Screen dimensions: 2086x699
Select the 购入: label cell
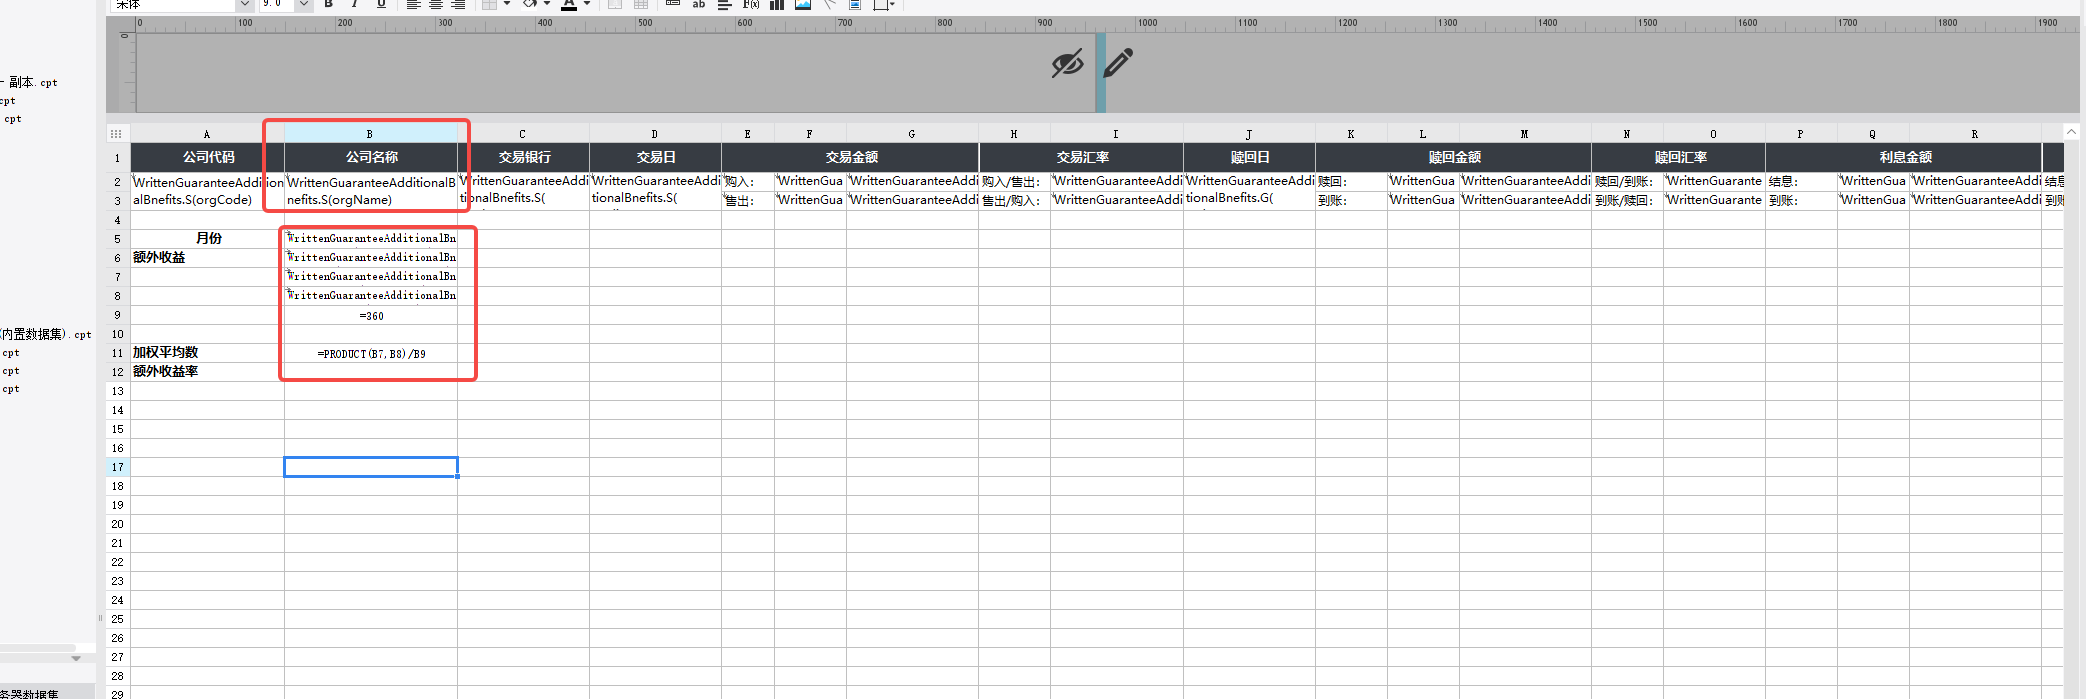pos(748,182)
